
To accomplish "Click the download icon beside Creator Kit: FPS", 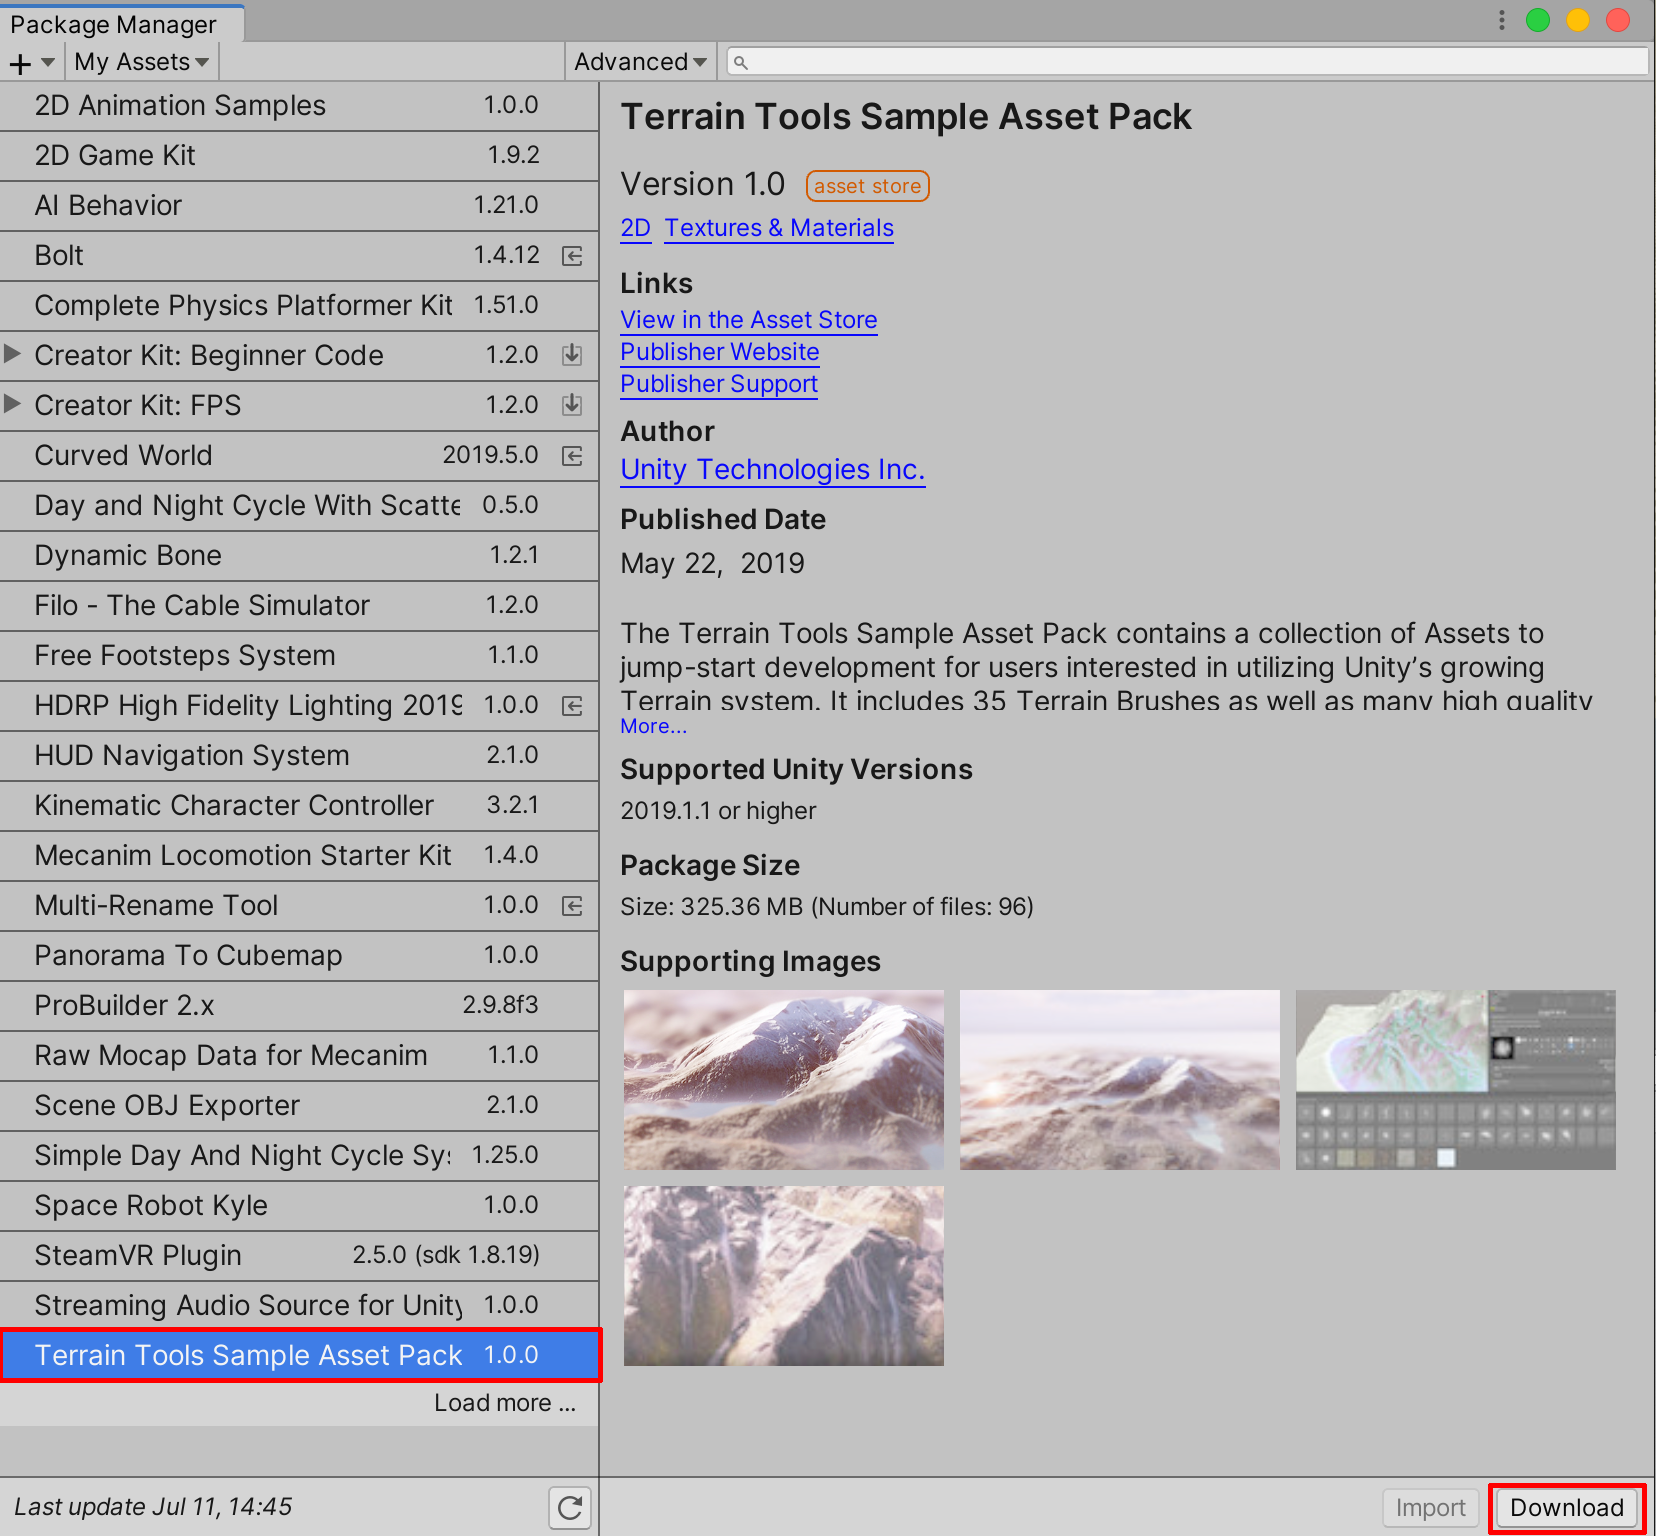I will click(x=572, y=405).
